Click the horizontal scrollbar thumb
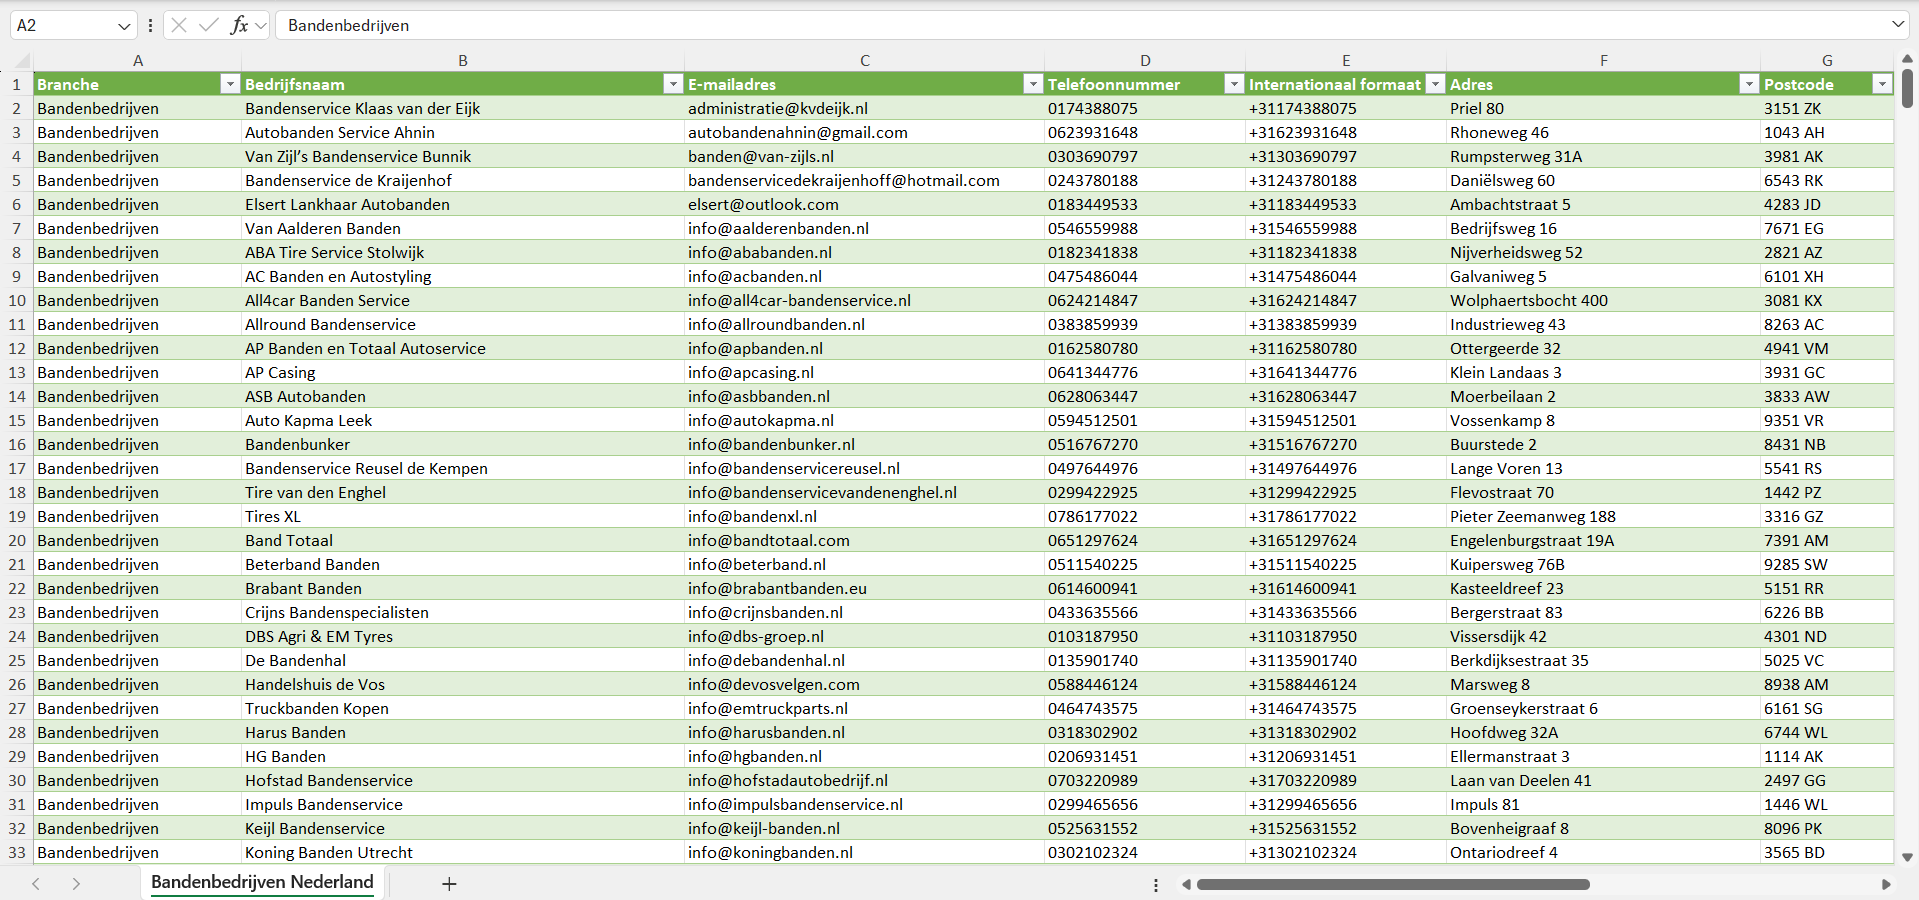The image size is (1919, 900). point(1392,884)
